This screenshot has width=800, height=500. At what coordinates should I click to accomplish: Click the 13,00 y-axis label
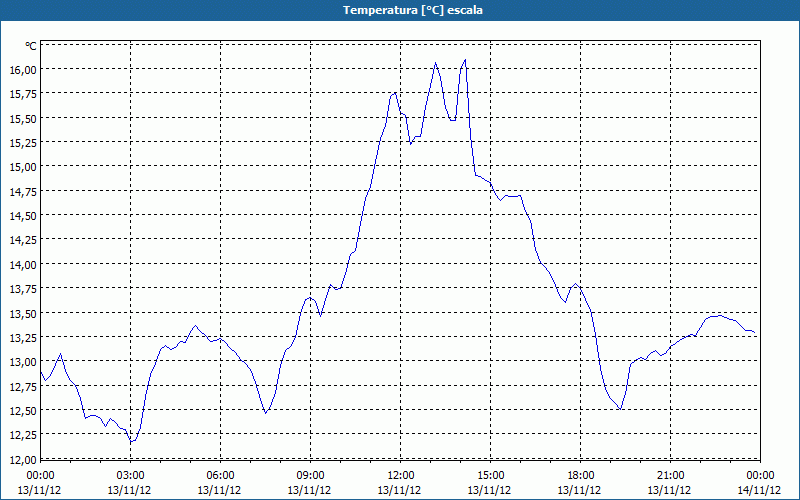23,362
